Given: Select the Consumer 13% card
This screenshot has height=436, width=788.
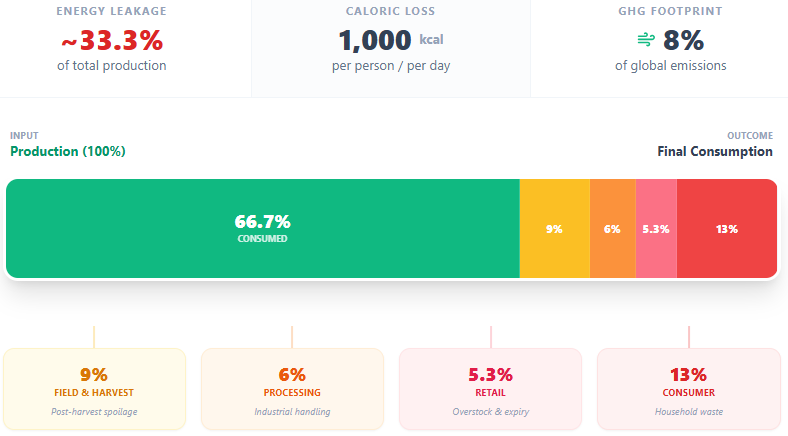Looking at the screenshot, I should 688,389.
